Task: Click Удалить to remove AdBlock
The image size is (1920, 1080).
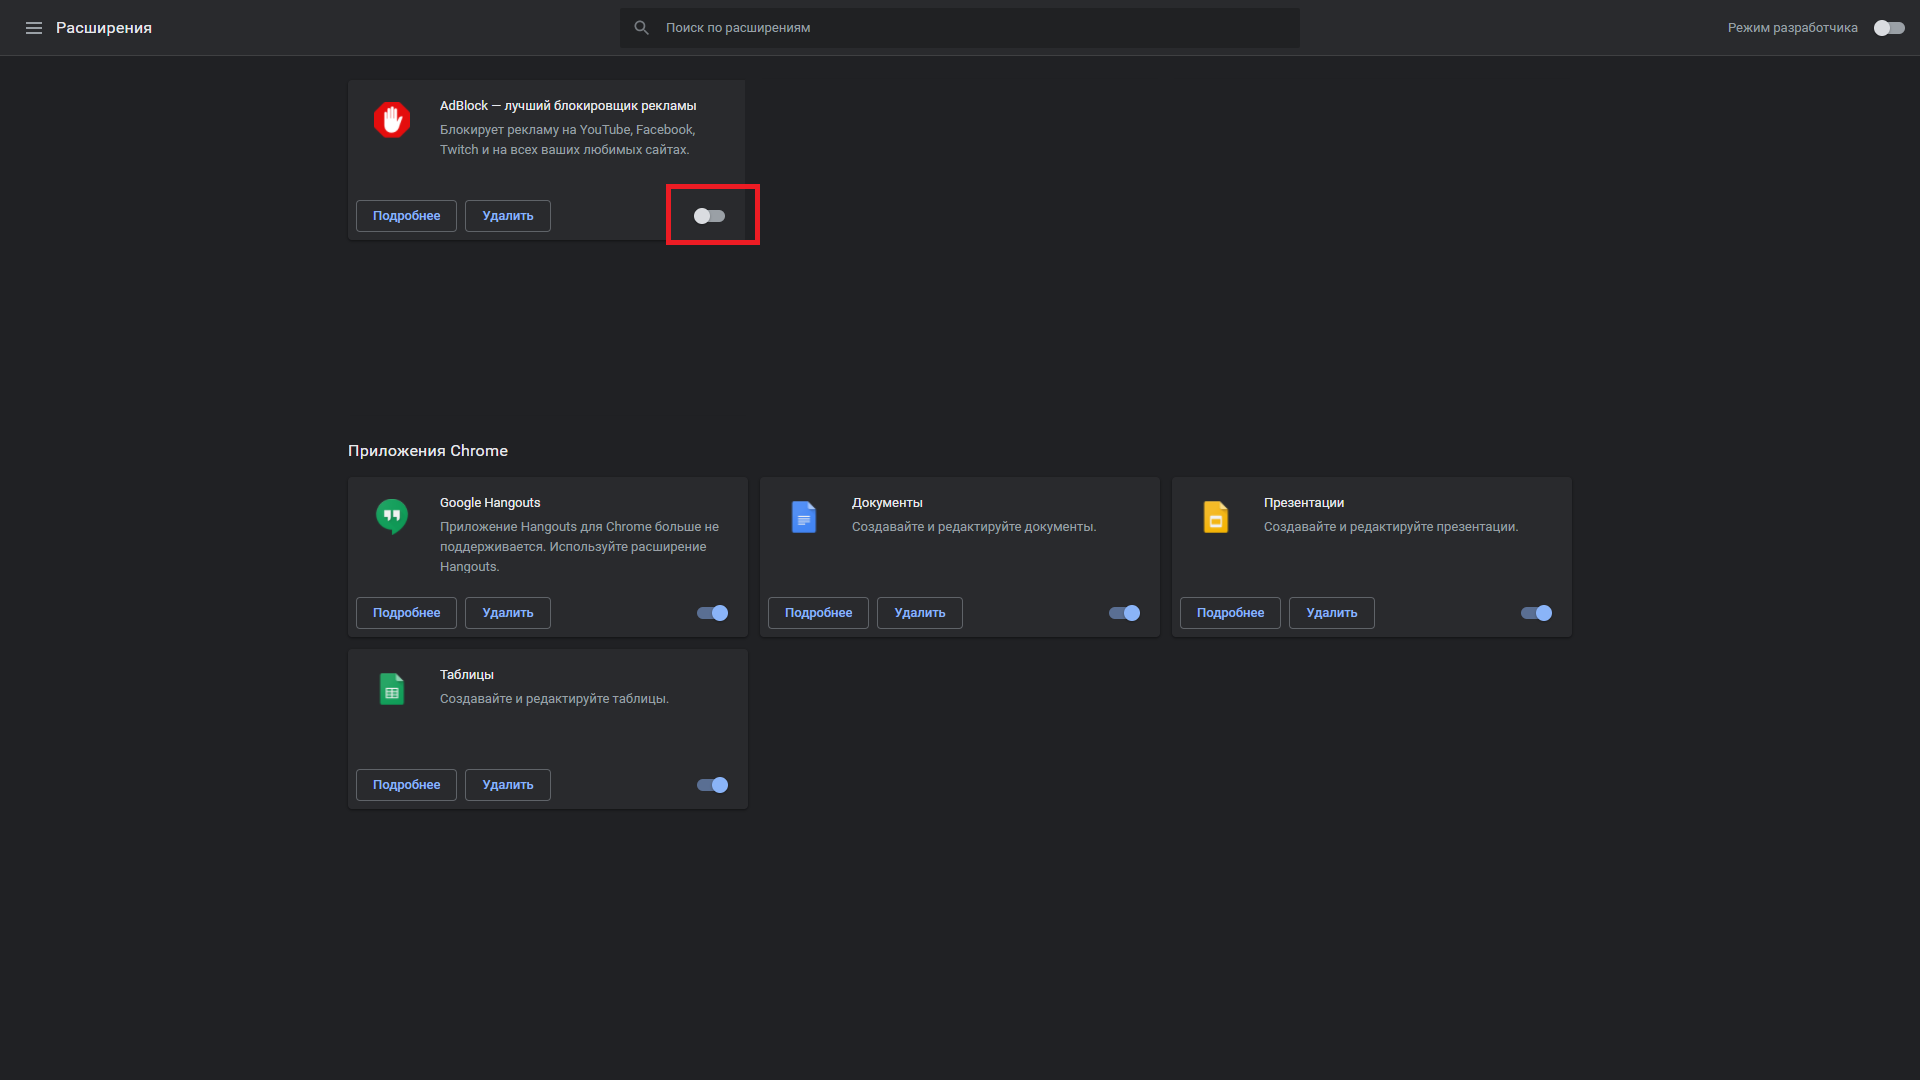Action: (x=507, y=215)
